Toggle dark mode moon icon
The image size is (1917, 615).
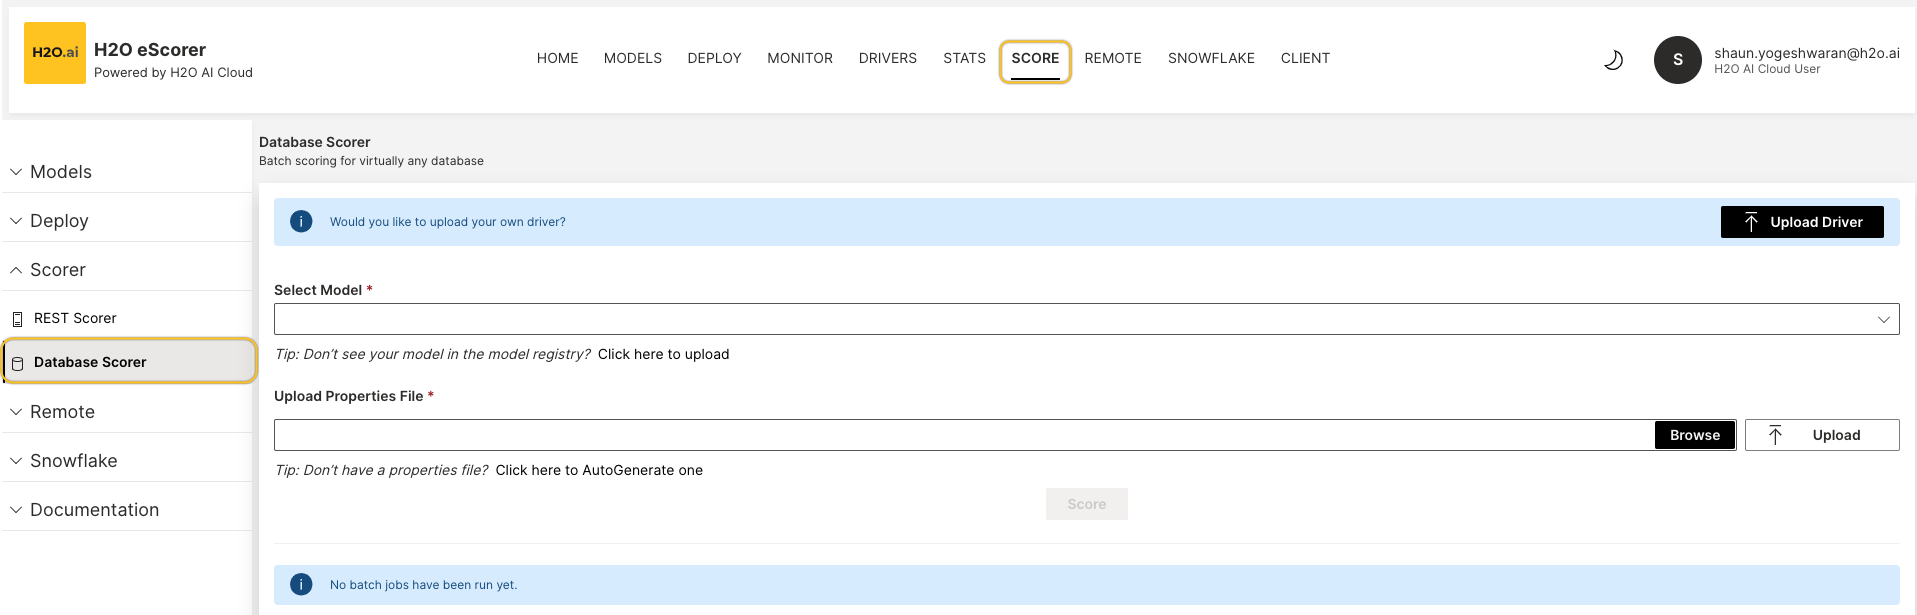click(x=1613, y=60)
